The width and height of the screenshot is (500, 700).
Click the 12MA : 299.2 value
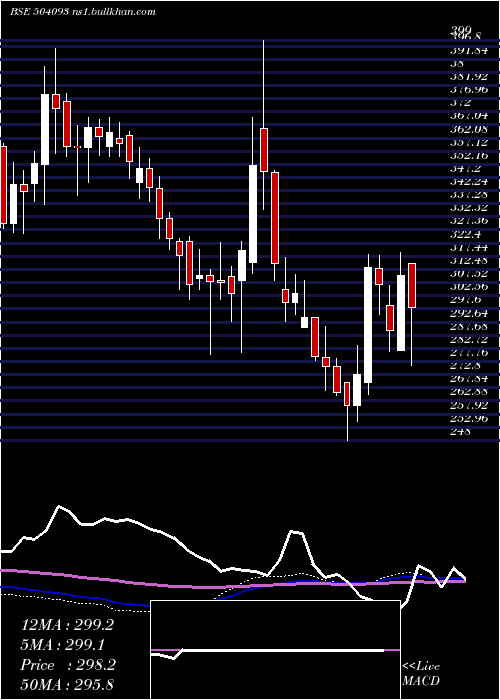pos(67,625)
